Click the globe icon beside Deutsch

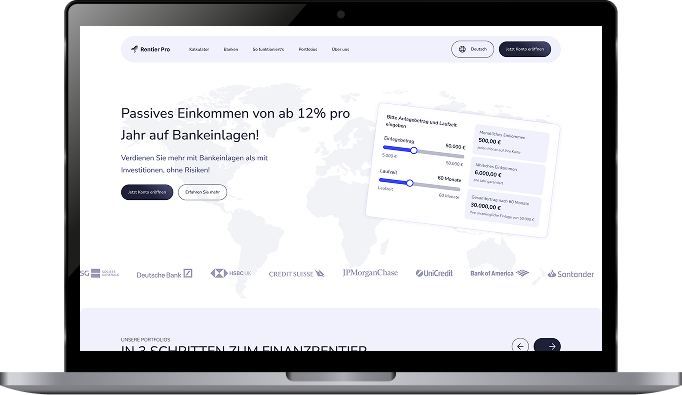462,49
